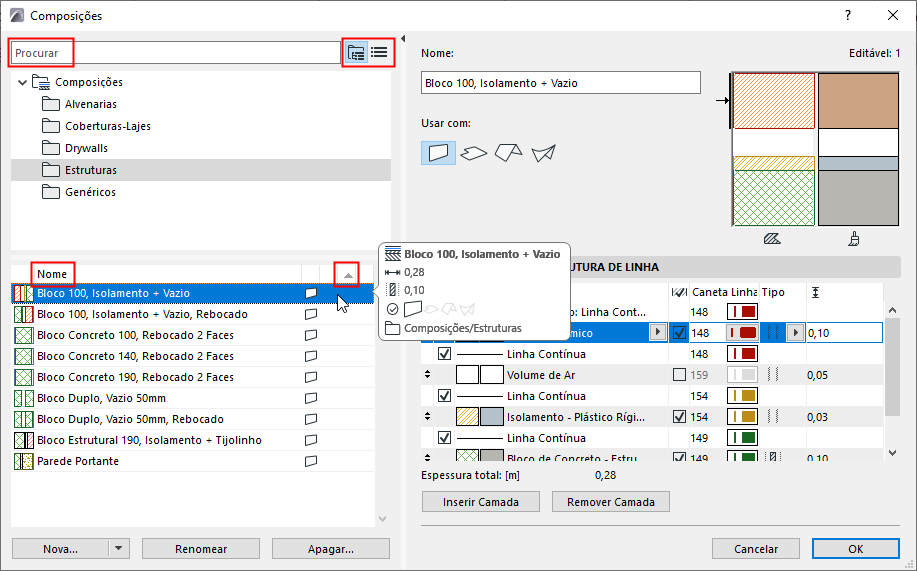The image size is (917, 571).
Task: Open the dropdown arrow beside Nova
Action: pos(119,549)
